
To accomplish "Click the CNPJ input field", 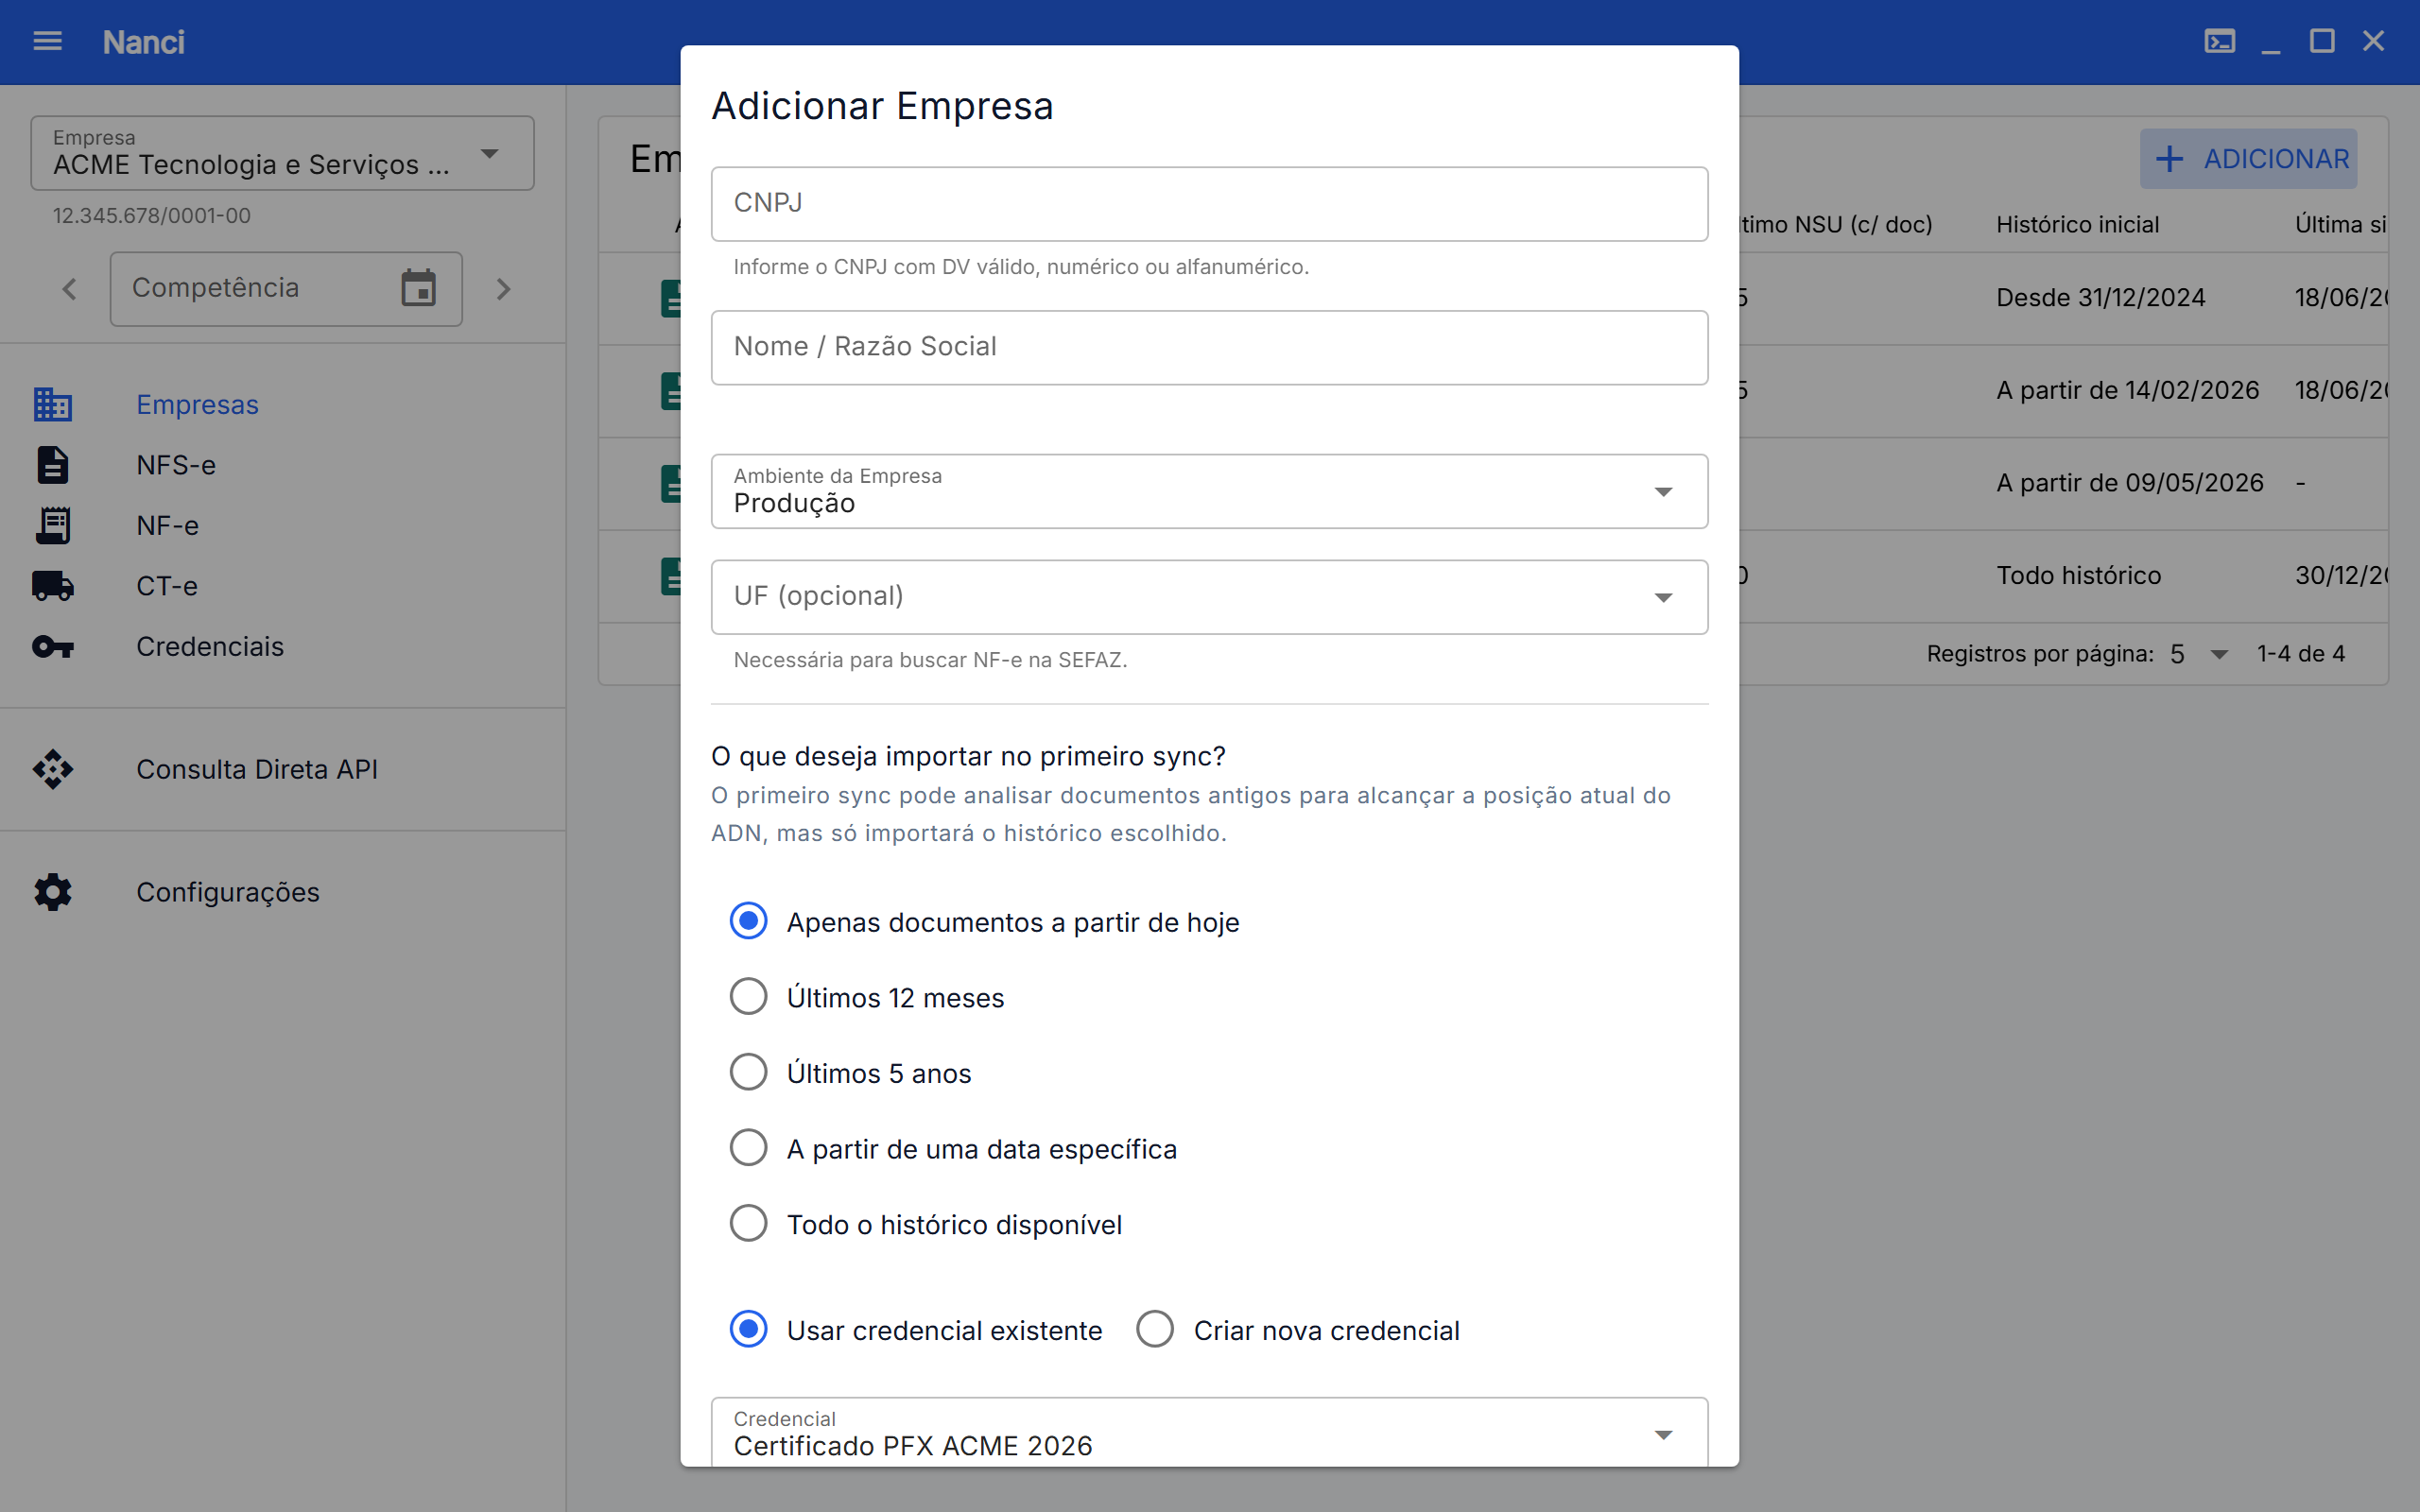I will (1209, 204).
